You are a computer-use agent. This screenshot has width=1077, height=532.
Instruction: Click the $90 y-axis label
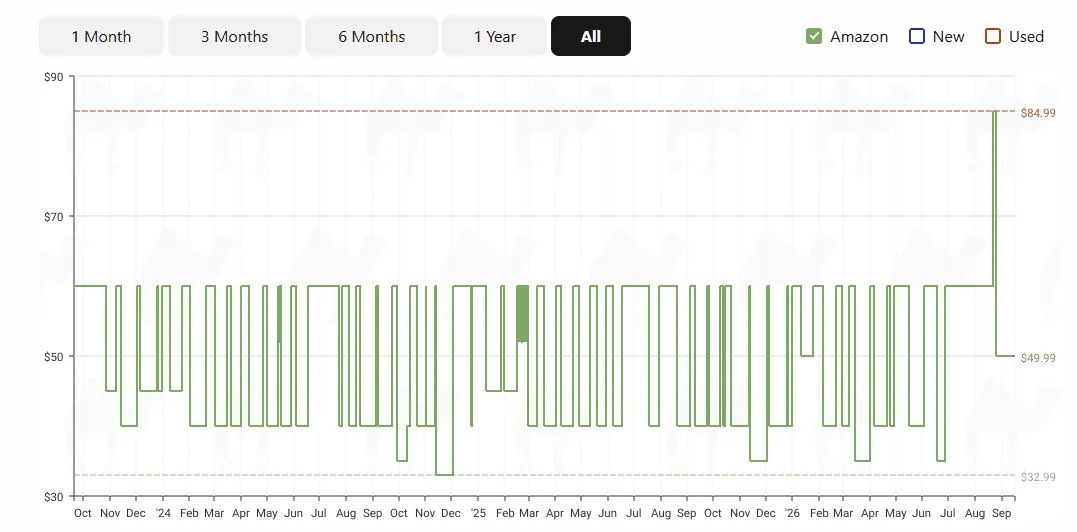click(x=54, y=77)
